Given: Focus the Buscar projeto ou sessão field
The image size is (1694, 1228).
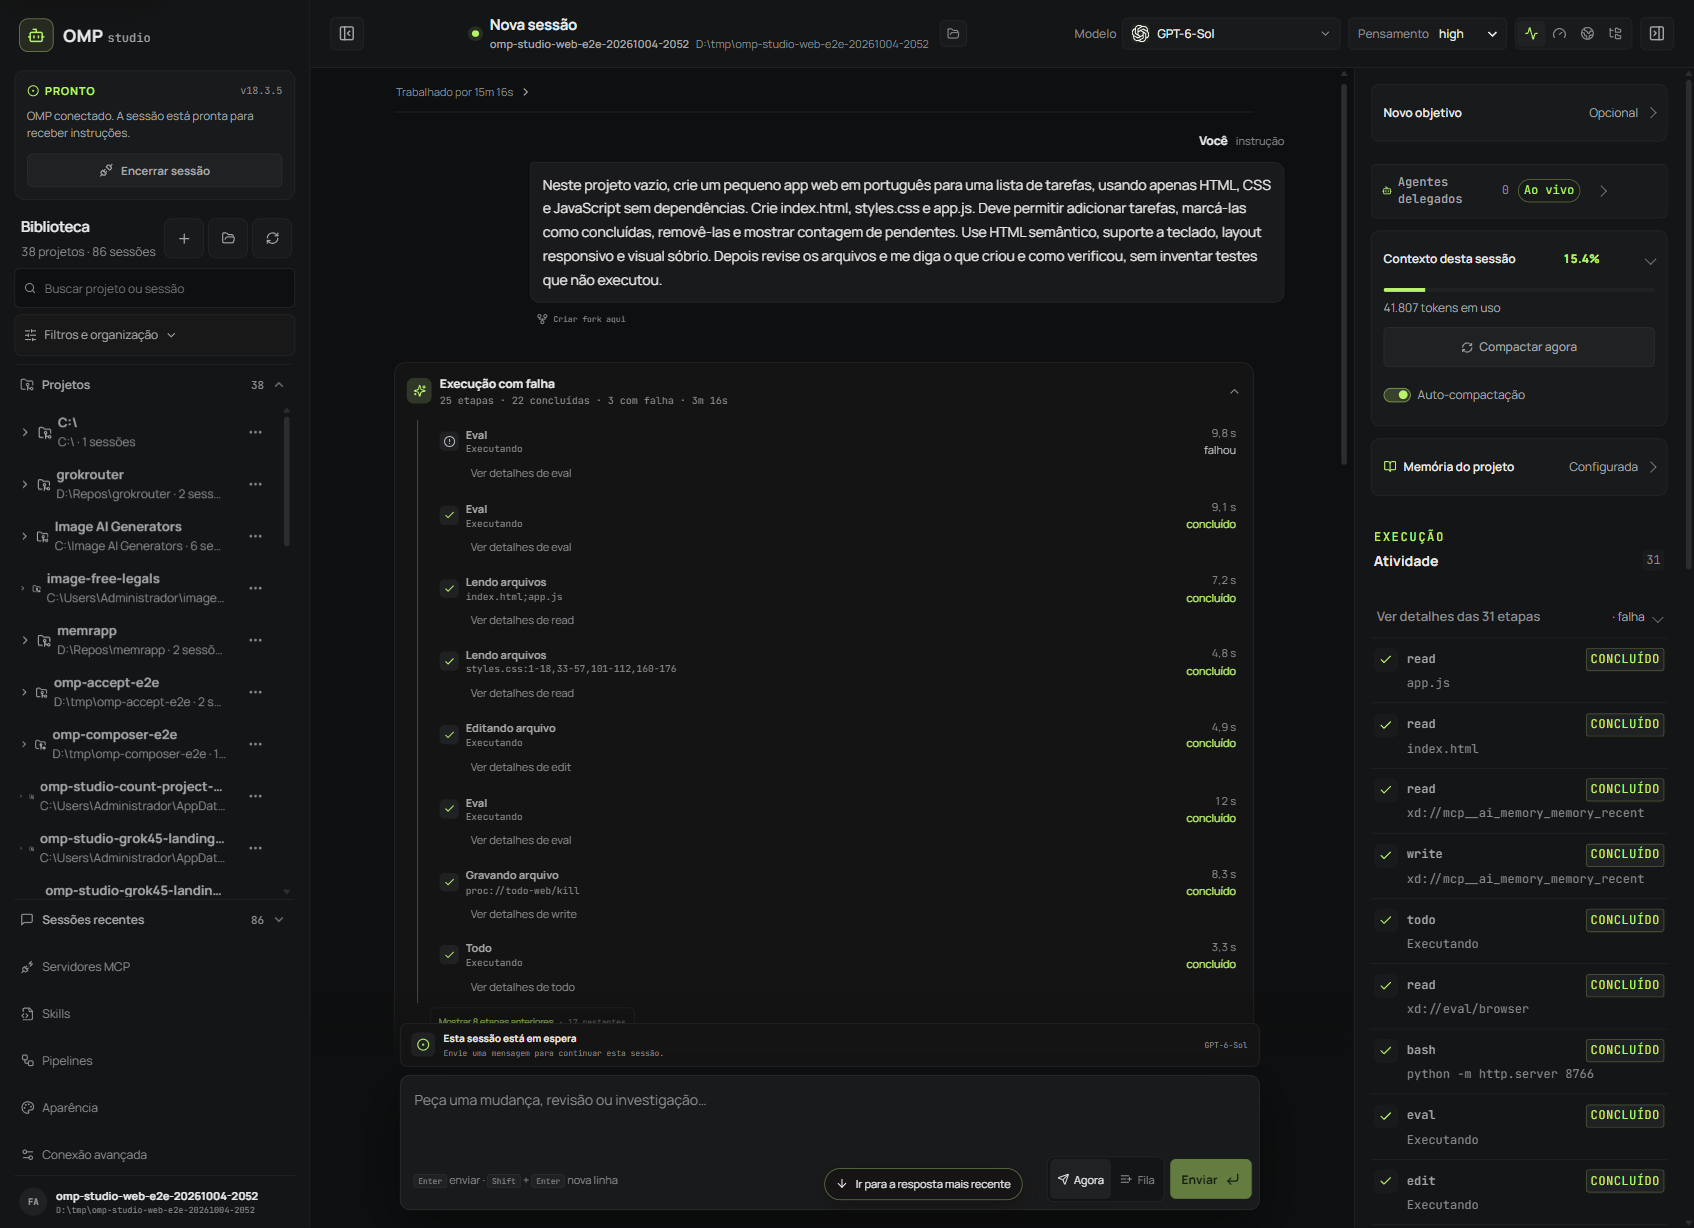Looking at the screenshot, I should click(154, 288).
